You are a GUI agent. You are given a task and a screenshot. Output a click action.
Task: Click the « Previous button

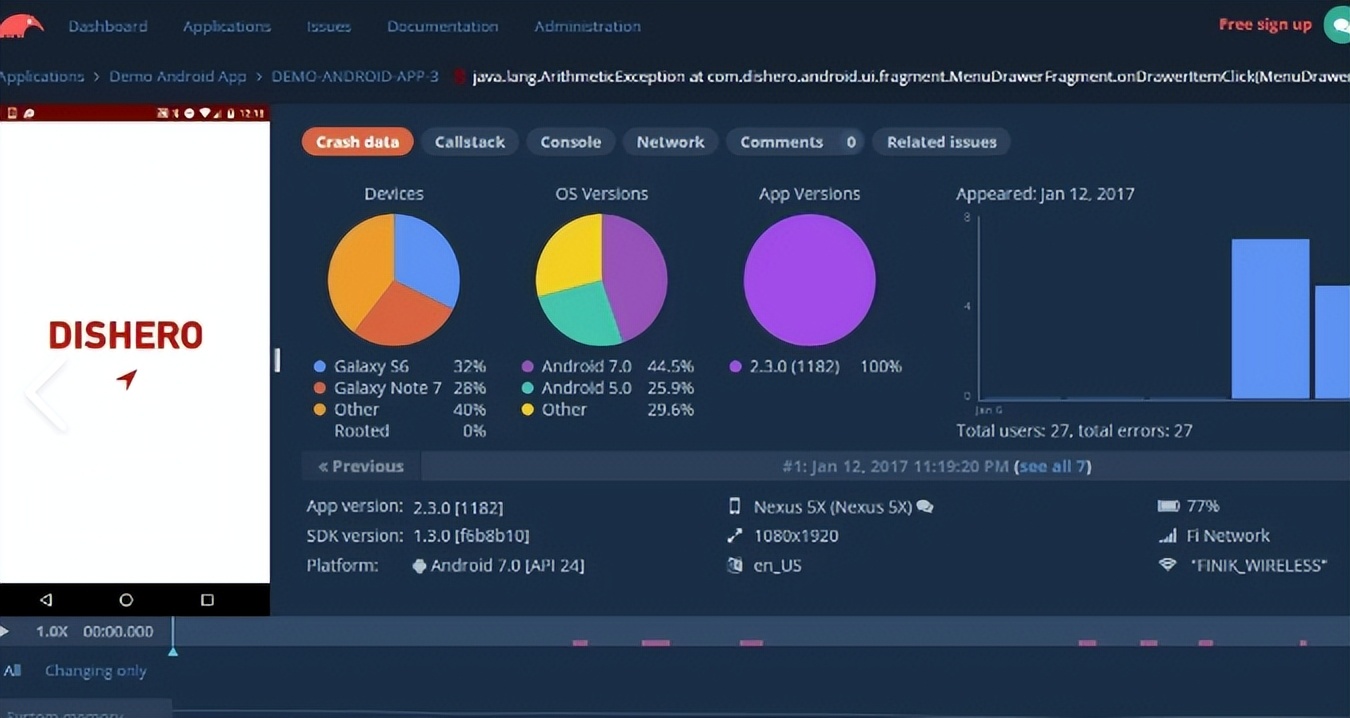click(x=361, y=466)
